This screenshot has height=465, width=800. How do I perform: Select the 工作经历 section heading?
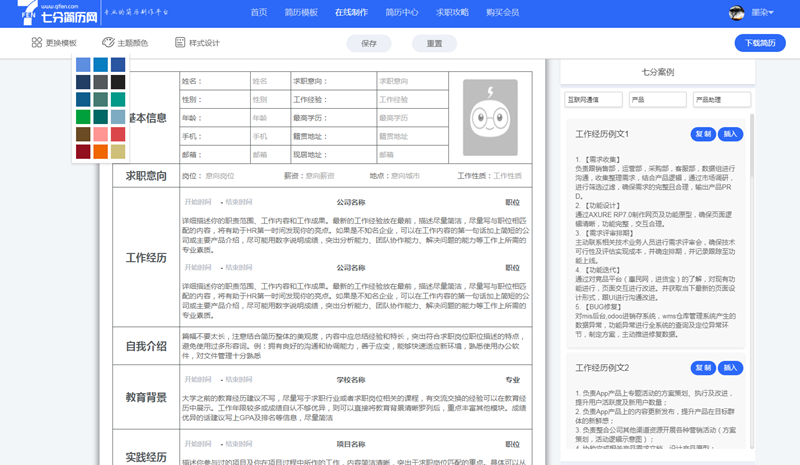146,258
